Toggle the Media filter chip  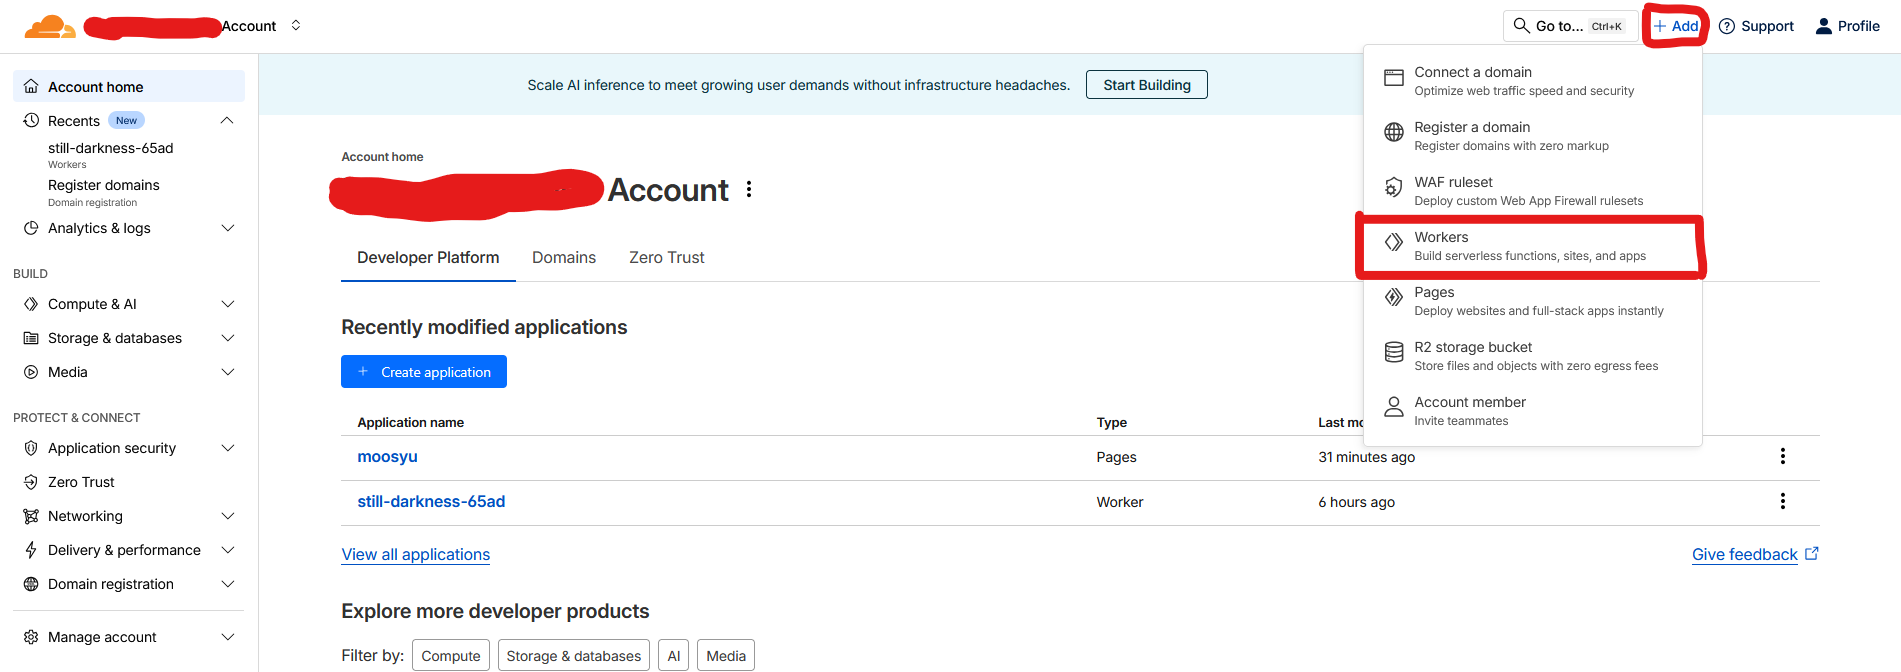pyautogui.click(x=725, y=656)
